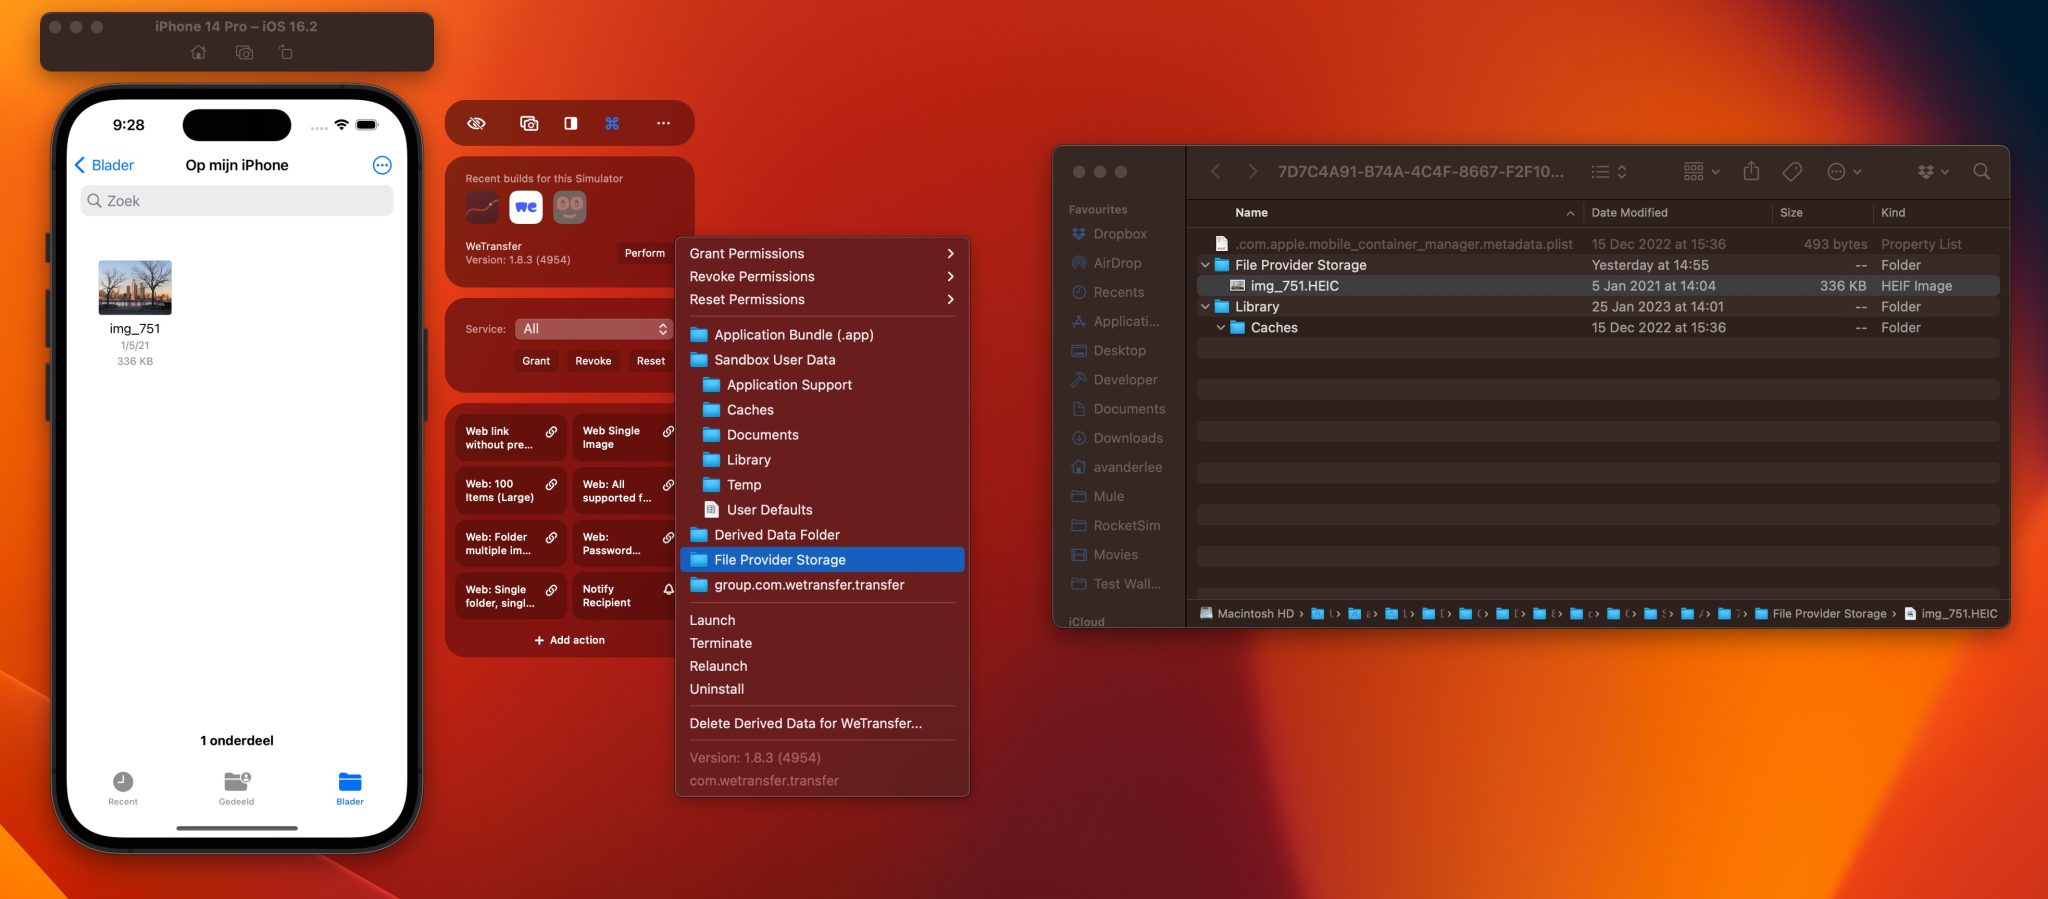Viewport: 2048px width, 899px height.
Task: Open the Service dropdown set to All
Action: [594, 329]
